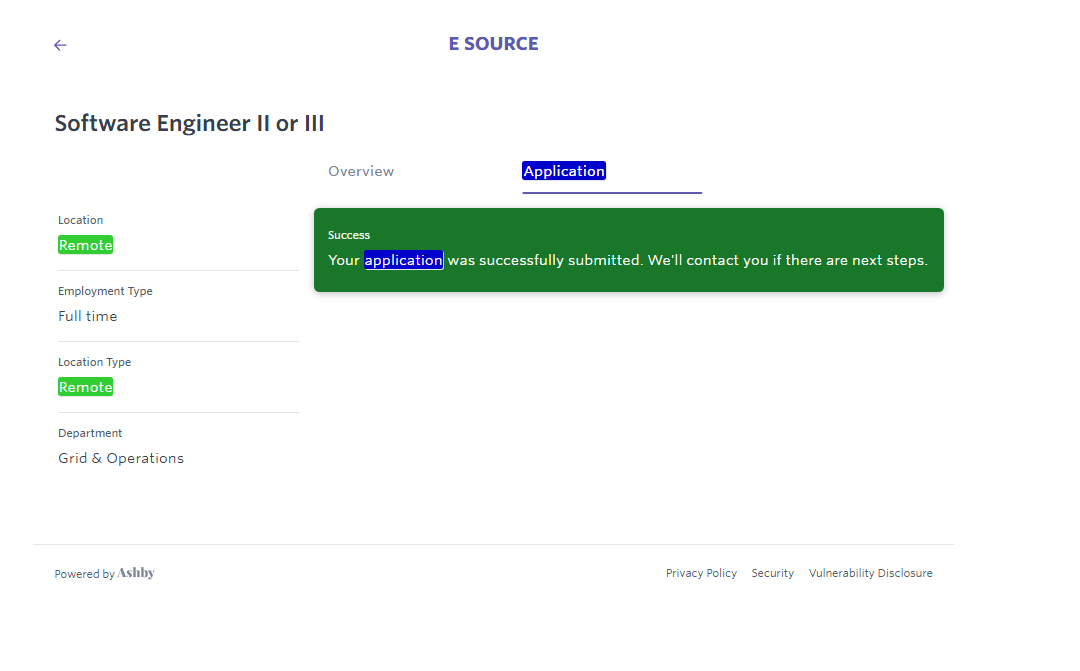Open the Vulnerability Disclosure link
1080x671 pixels.
[x=870, y=573]
